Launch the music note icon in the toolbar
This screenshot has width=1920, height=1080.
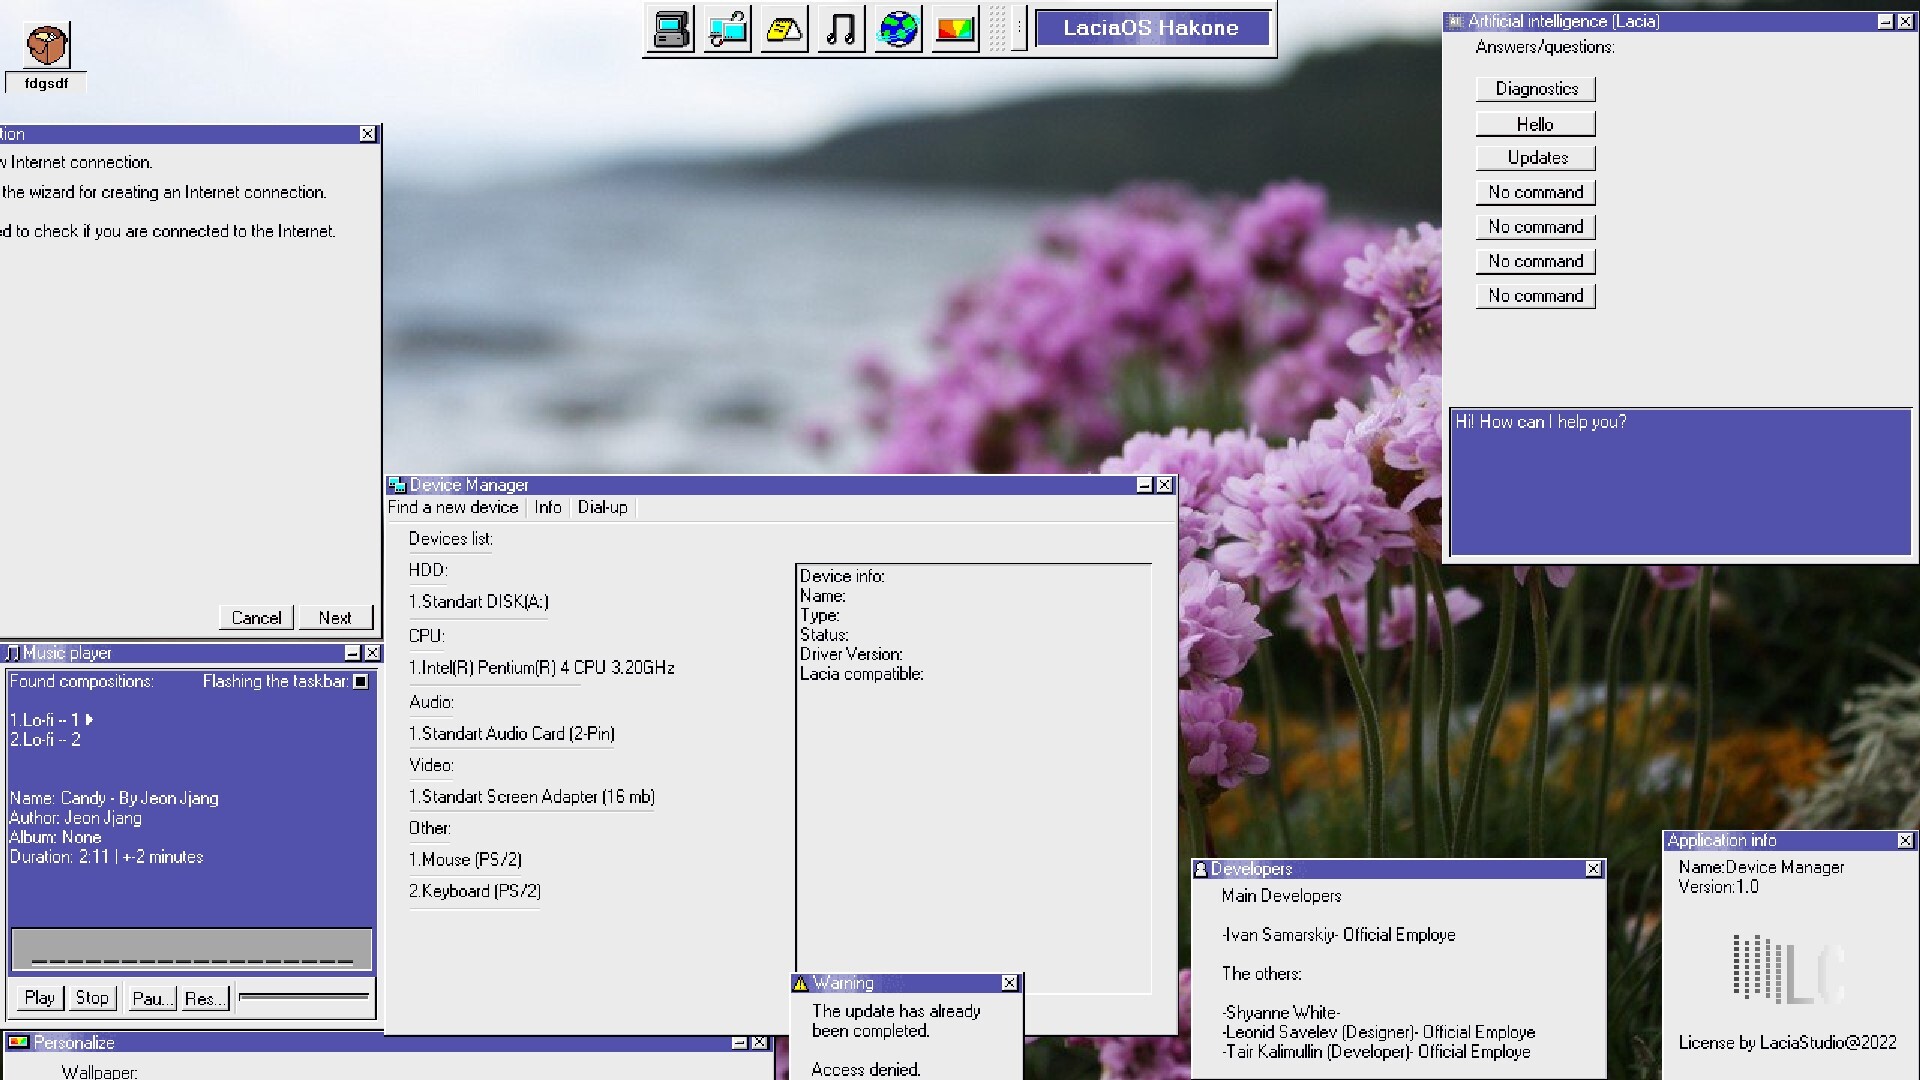(x=841, y=29)
